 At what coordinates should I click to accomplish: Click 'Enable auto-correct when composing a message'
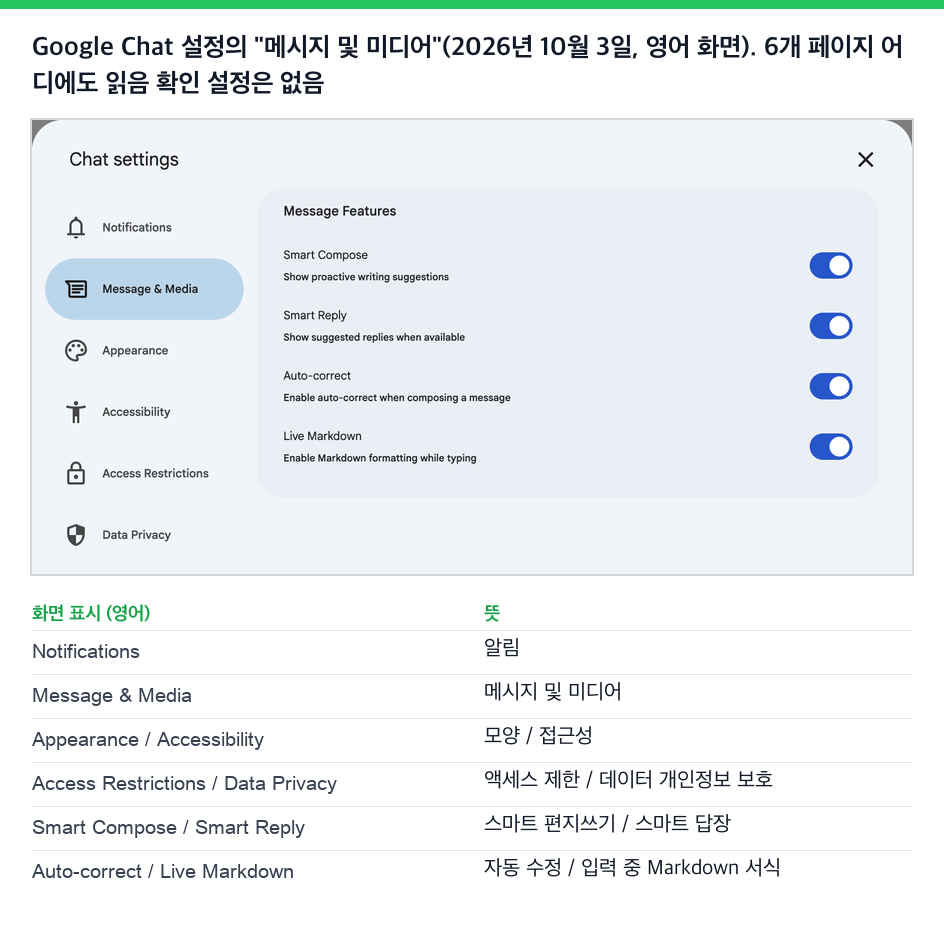point(397,397)
